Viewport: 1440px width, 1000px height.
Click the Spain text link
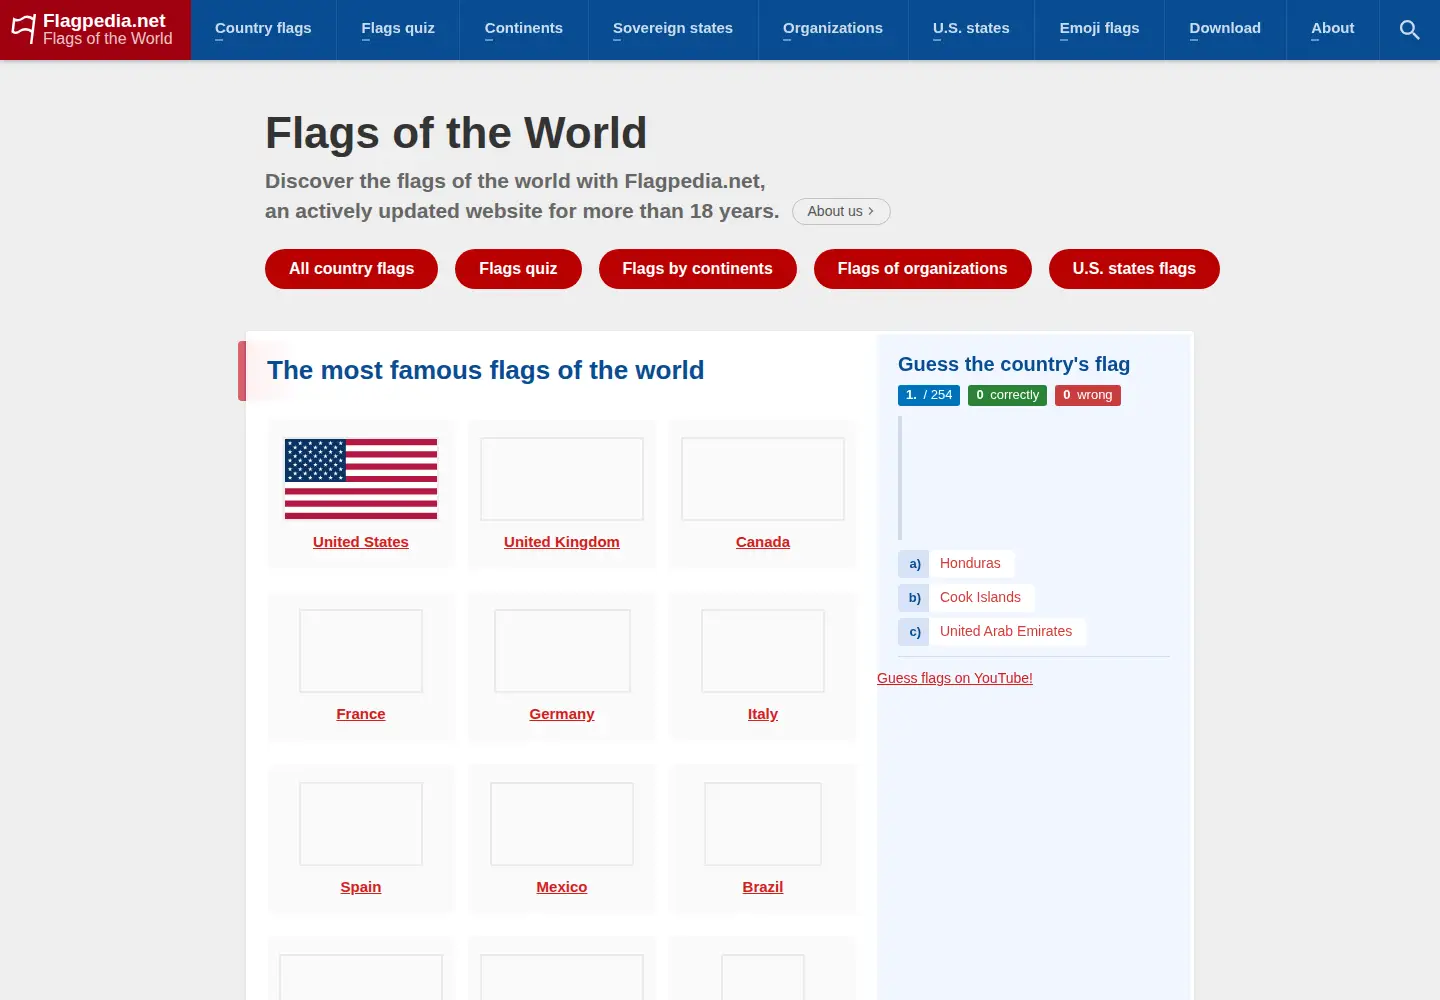tap(361, 887)
